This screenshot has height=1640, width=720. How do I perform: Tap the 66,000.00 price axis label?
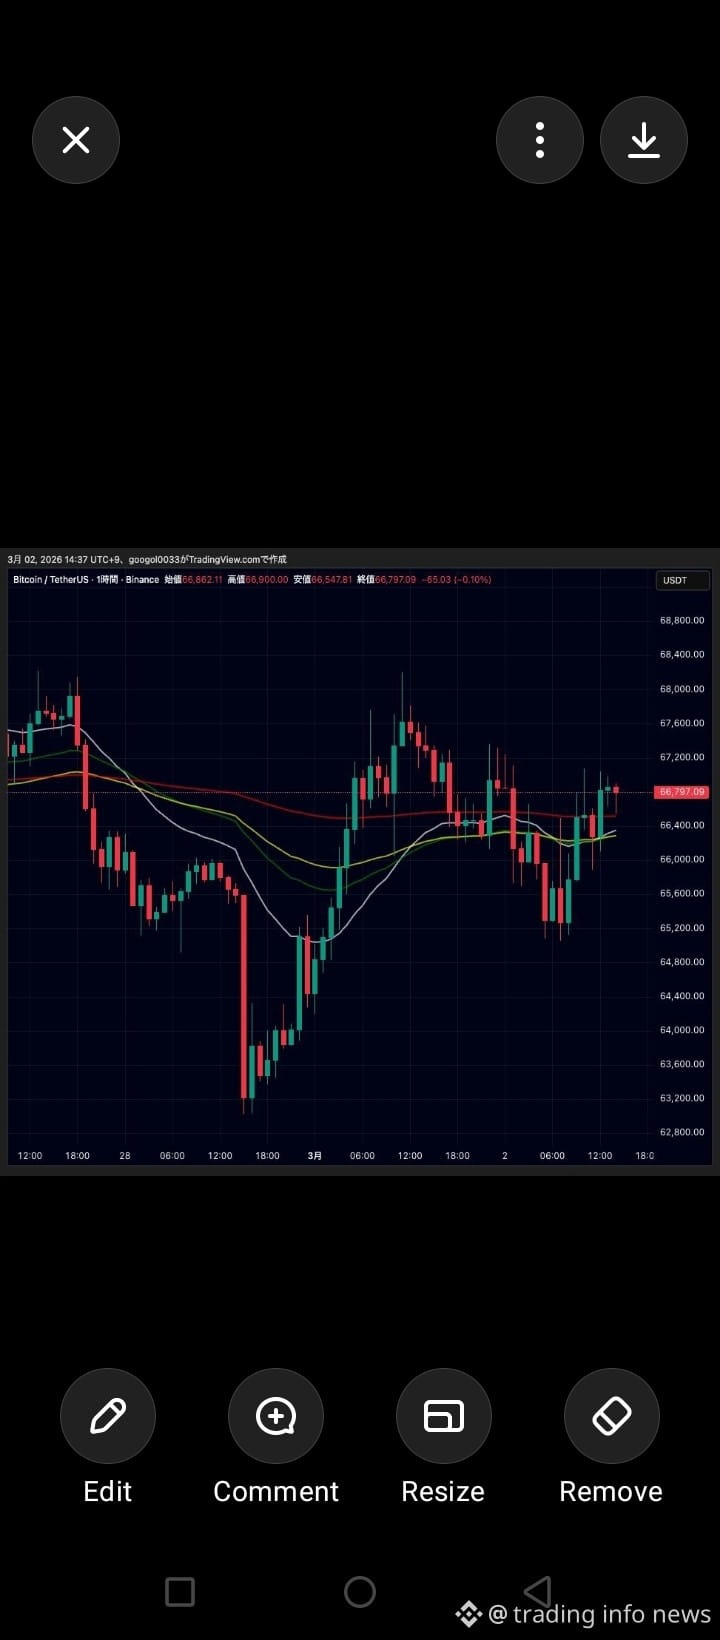tap(682, 859)
